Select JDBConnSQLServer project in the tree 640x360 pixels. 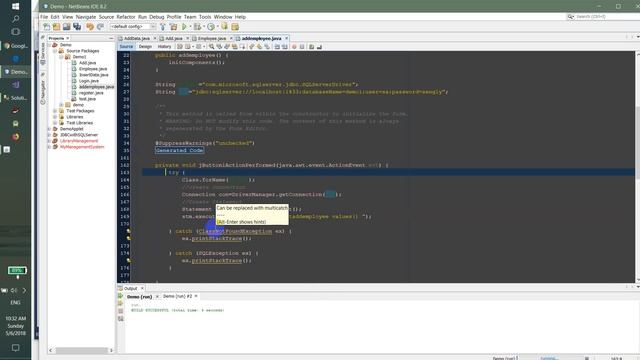click(79, 135)
